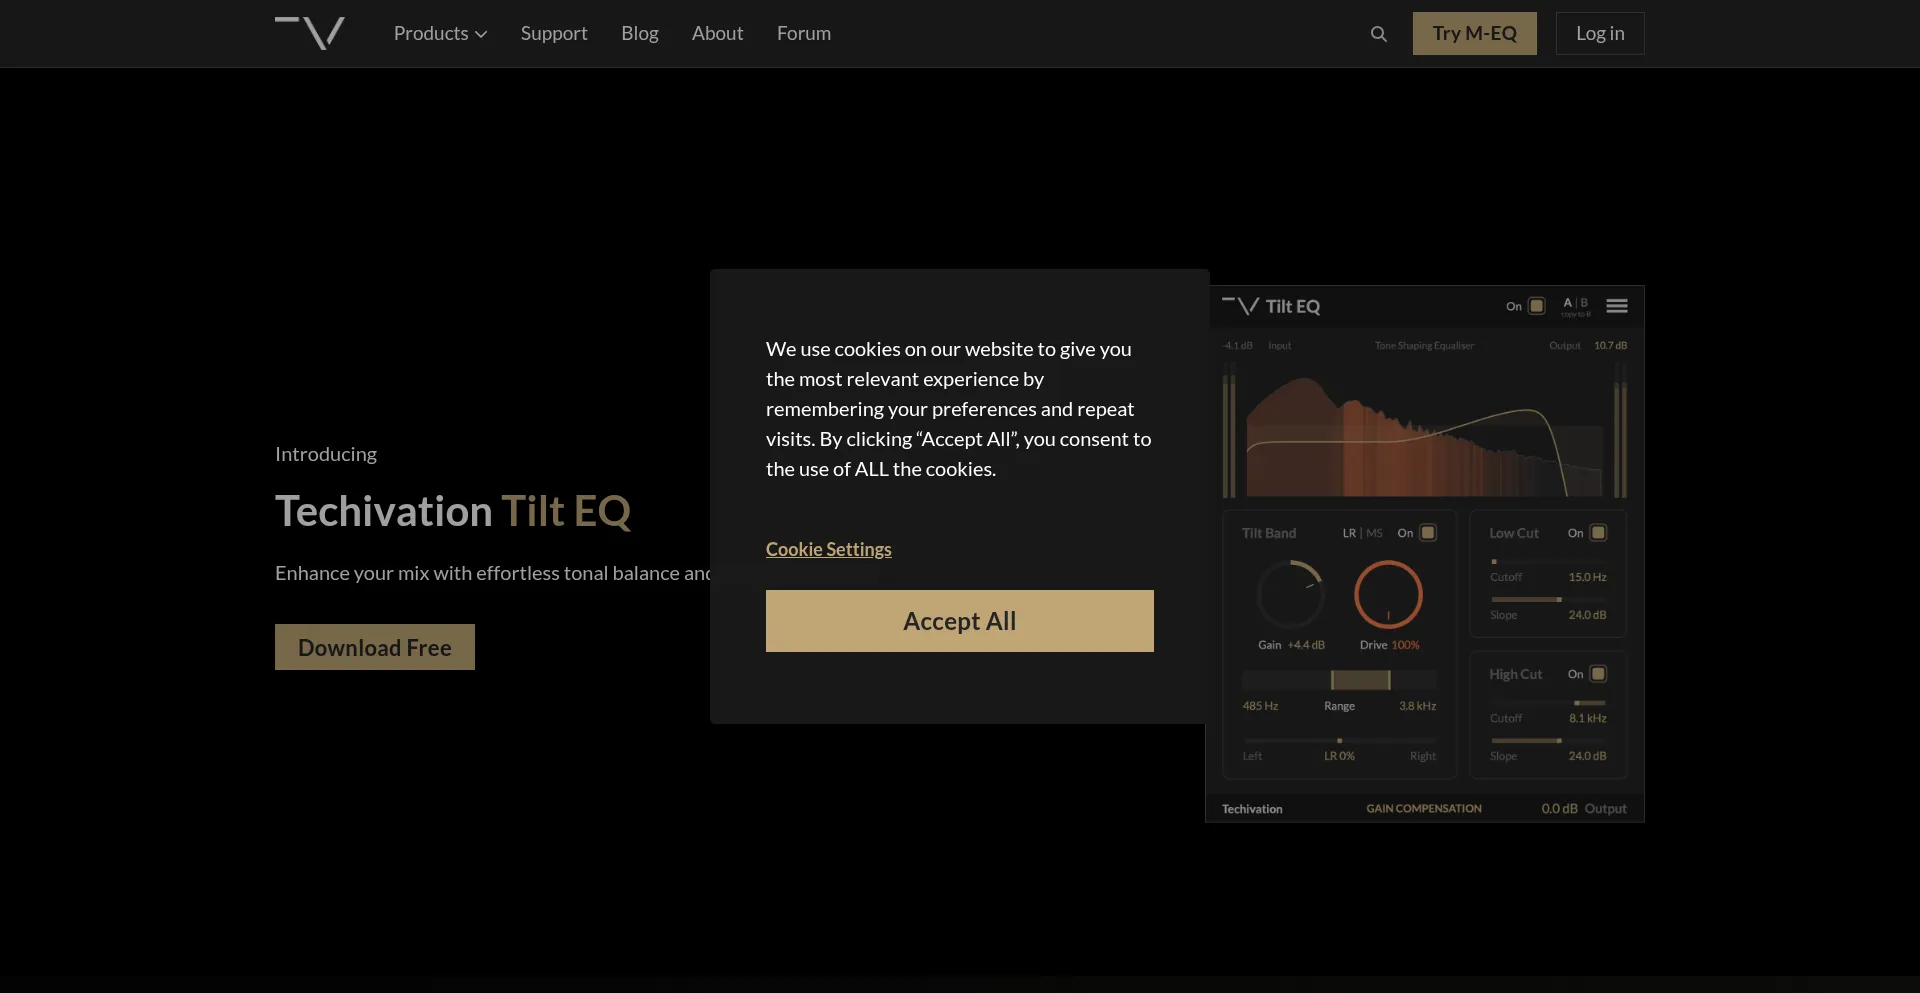
Task: Go to the Blog page
Action: [640, 33]
